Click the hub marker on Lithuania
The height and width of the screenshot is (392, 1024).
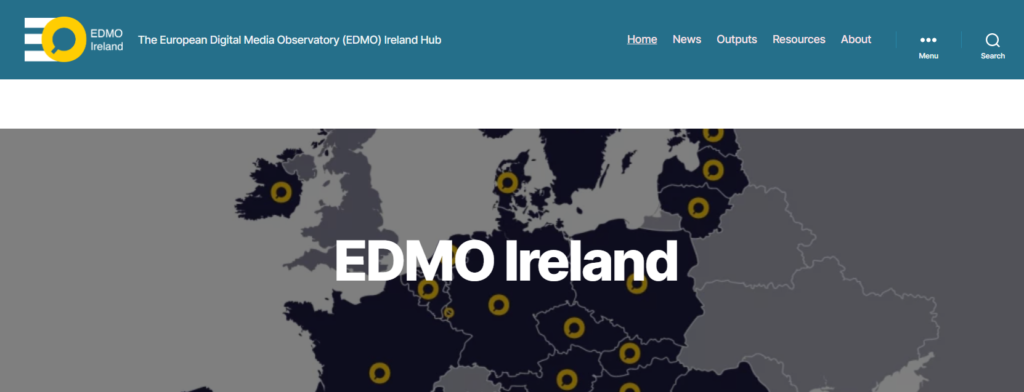(698, 208)
